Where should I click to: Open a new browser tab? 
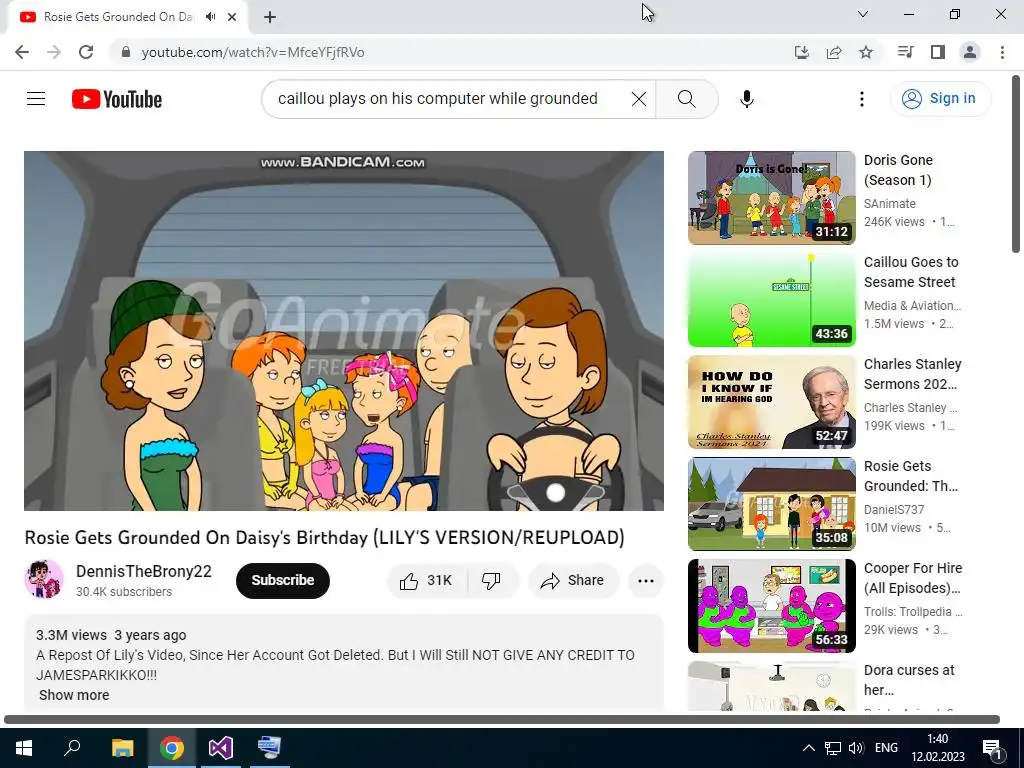[x=270, y=17]
